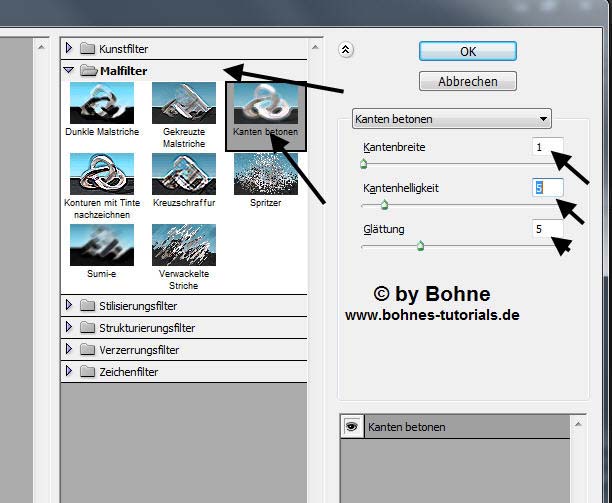Select the Gekreuzte Malstriche filter thumbnail
Screen dimensions: 612x503
183,102
